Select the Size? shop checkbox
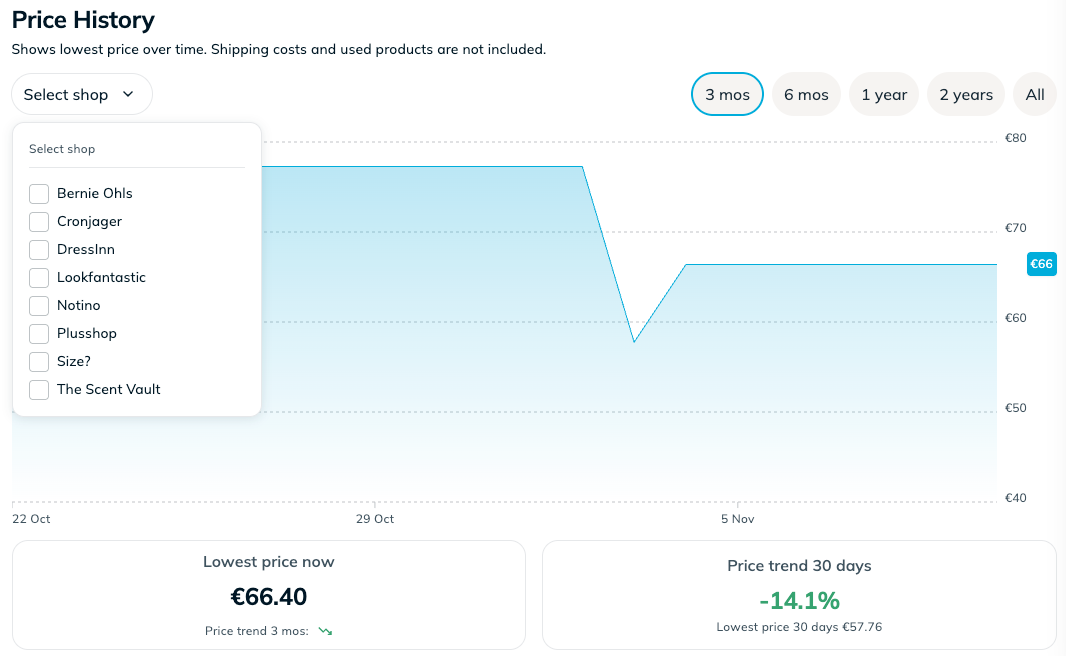Image resolution: width=1066 pixels, height=656 pixels. click(38, 361)
